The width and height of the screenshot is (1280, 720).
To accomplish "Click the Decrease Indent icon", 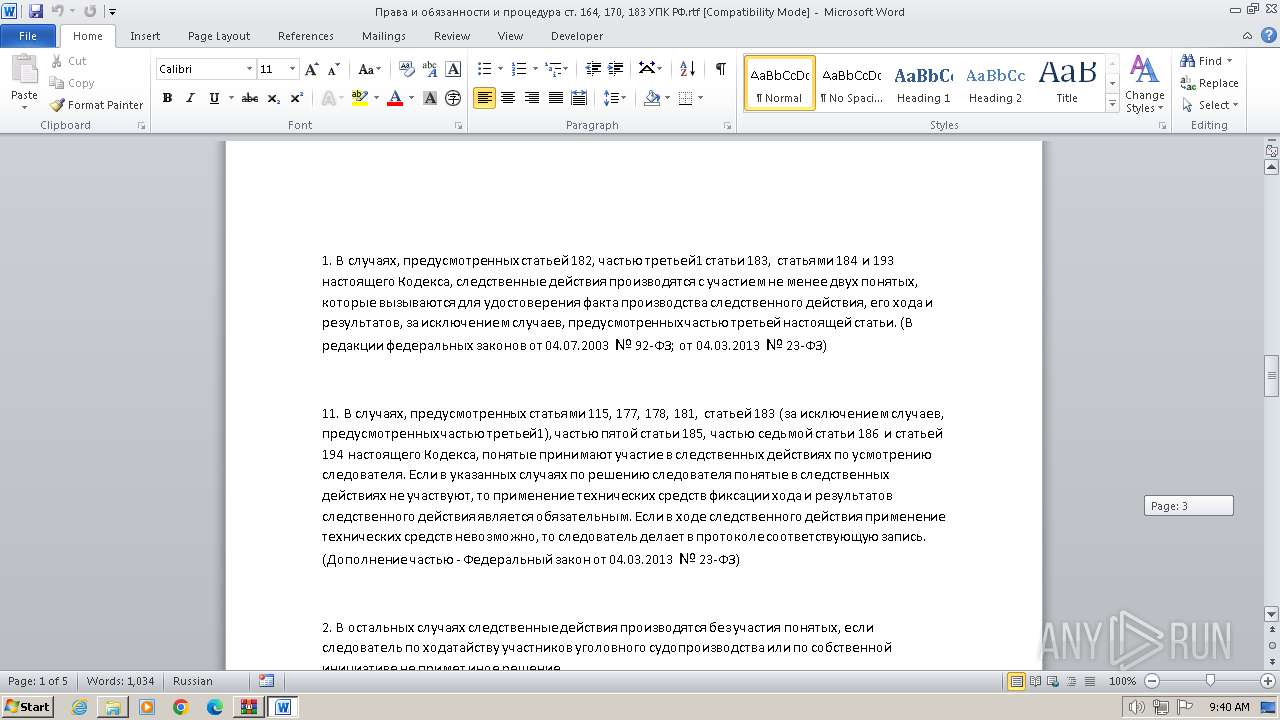I will tap(593, 69).
